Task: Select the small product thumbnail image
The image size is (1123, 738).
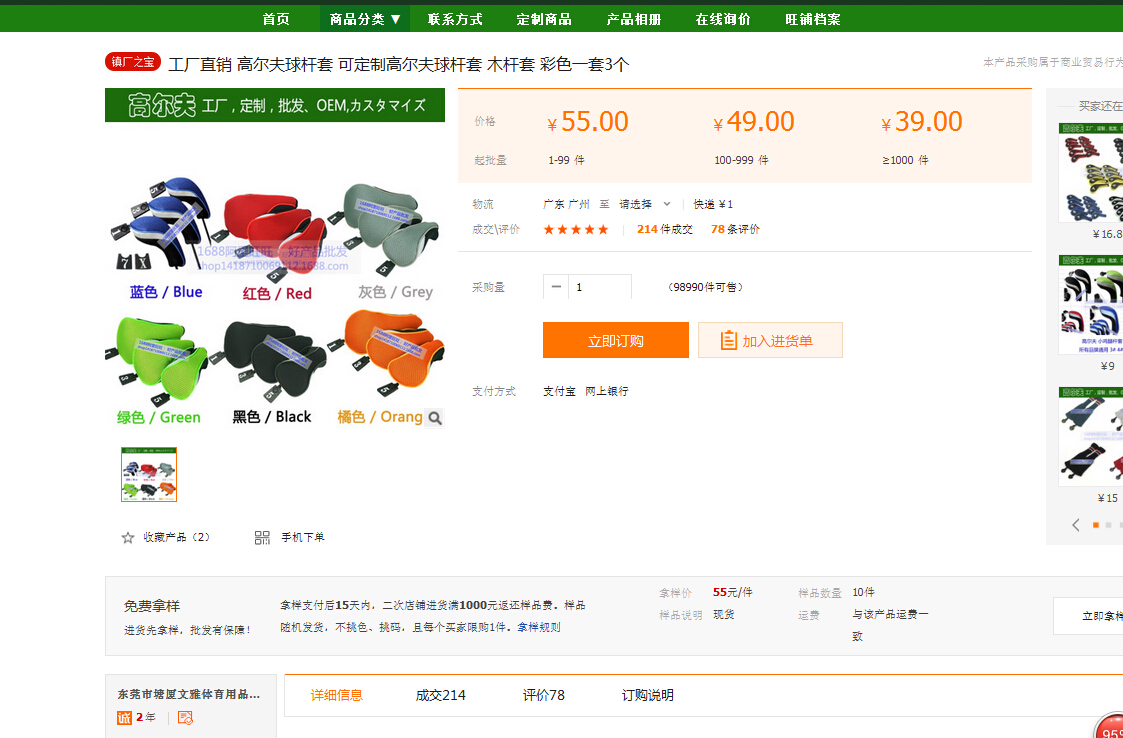Action: pos(149,475)
